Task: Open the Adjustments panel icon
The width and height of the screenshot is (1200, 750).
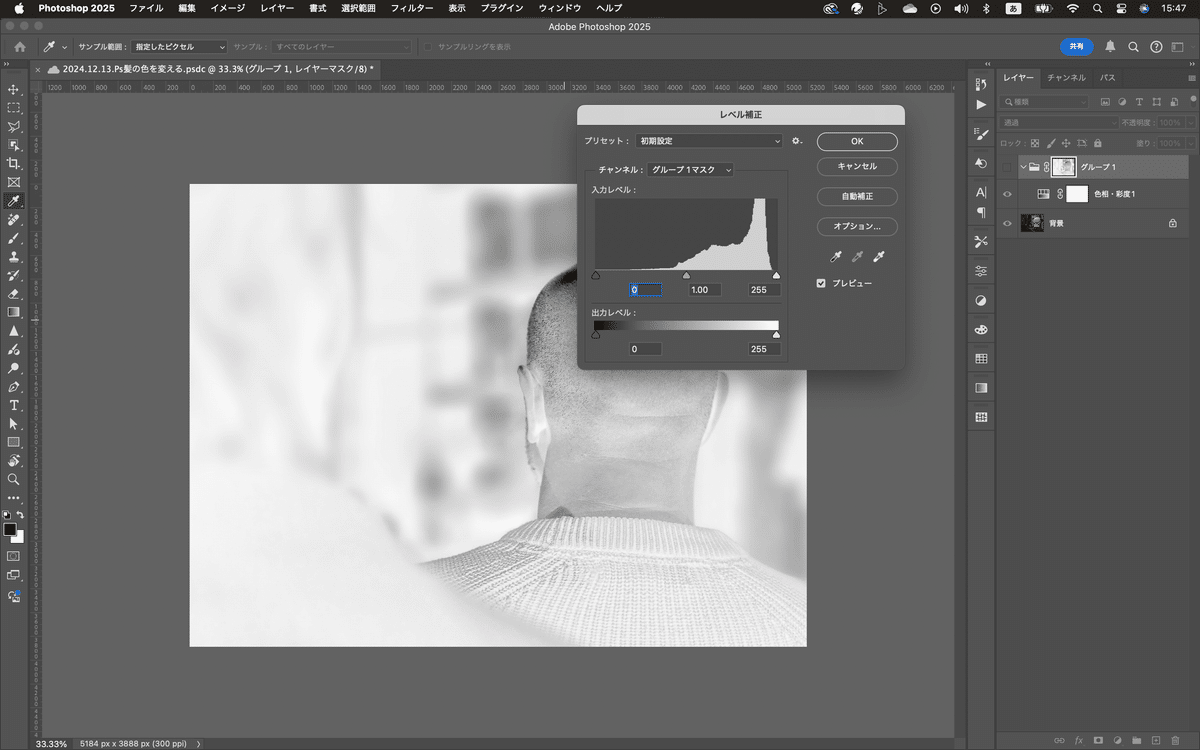Action: tap(981, 301)
